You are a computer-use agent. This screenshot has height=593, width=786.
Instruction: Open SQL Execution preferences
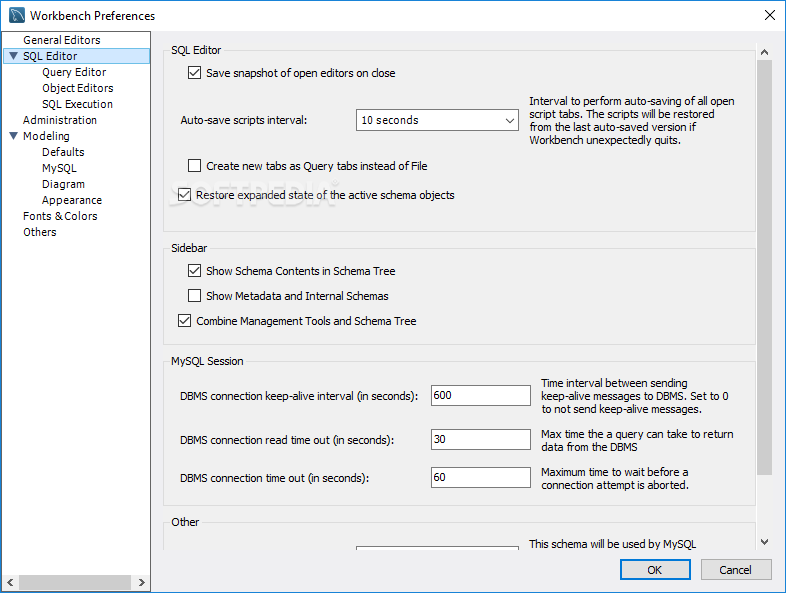77,104
